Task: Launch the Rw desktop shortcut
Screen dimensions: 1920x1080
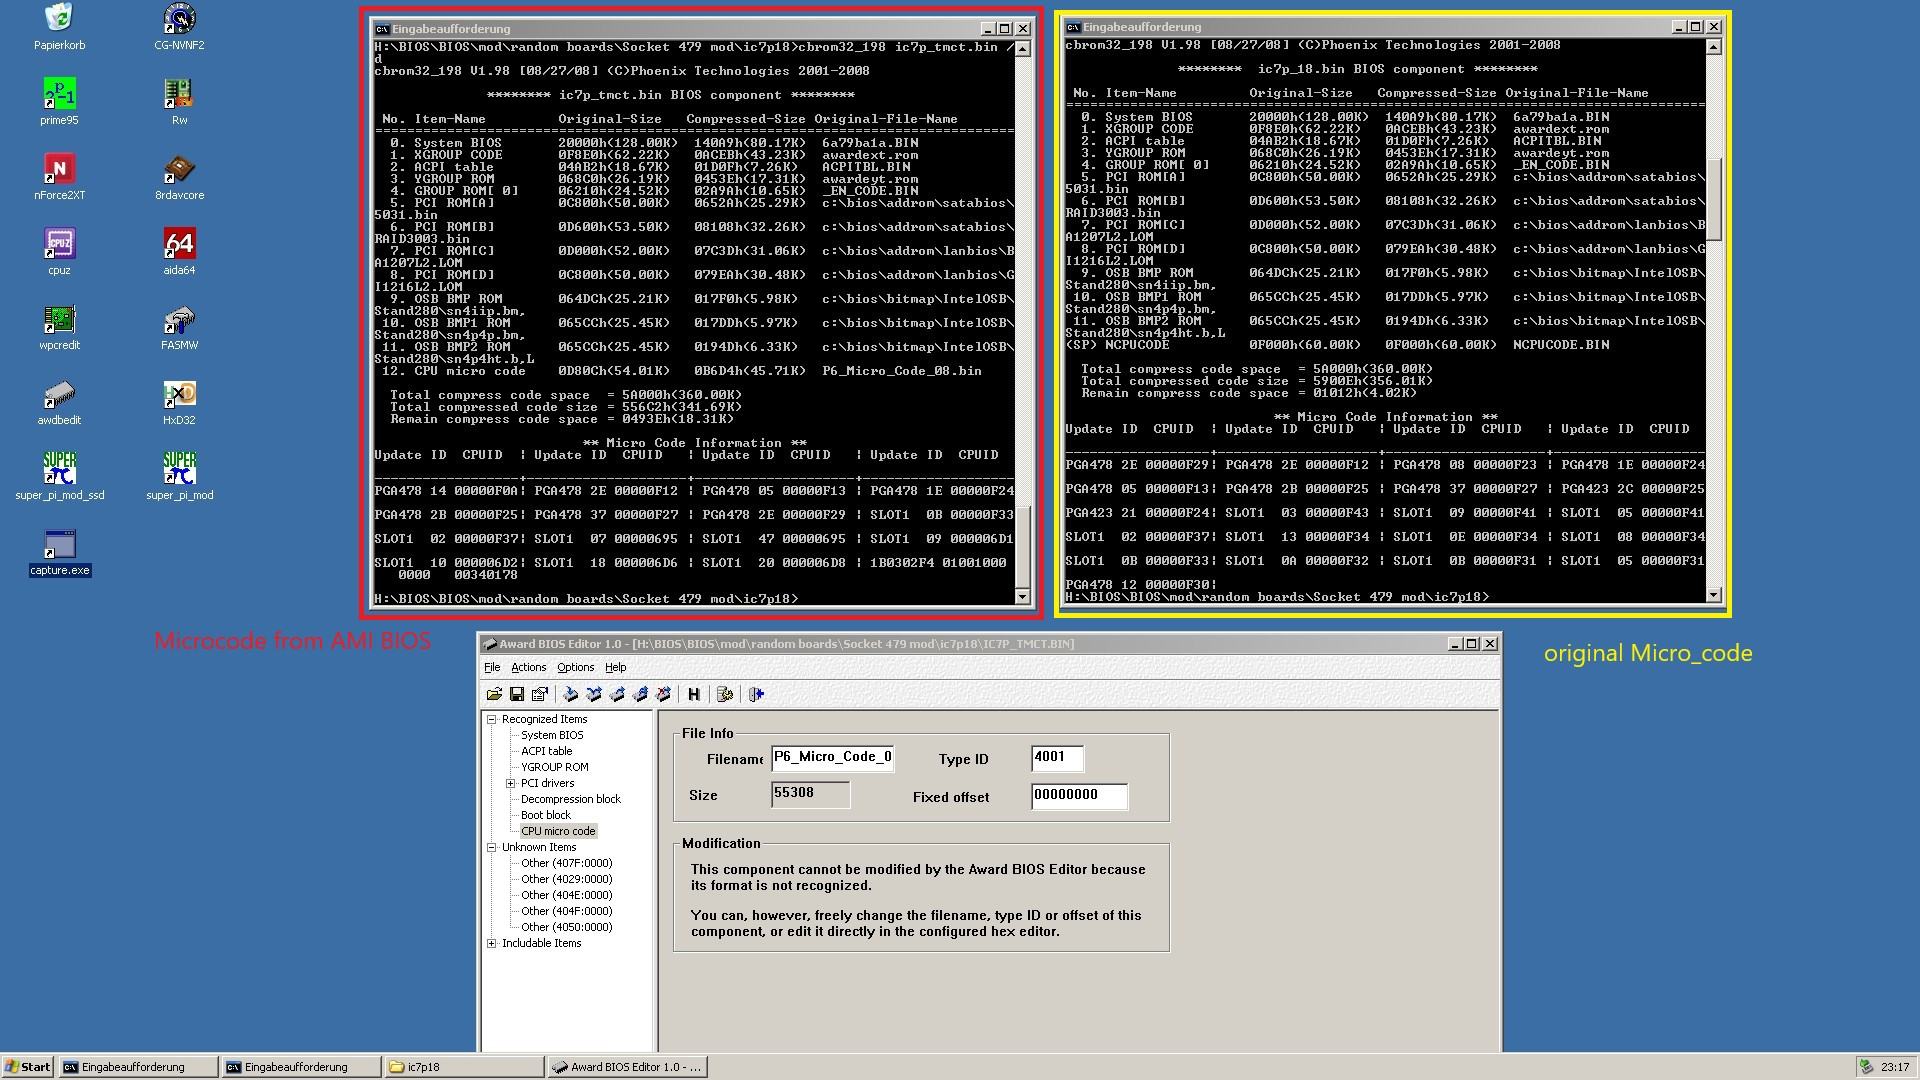Action: 179,102
